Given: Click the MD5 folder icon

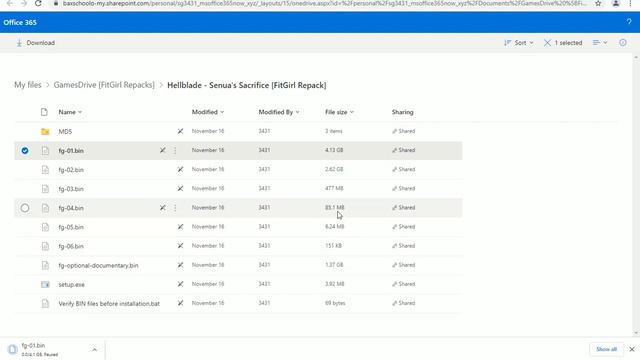Looking at the screenshot, I should pos(45,131).
